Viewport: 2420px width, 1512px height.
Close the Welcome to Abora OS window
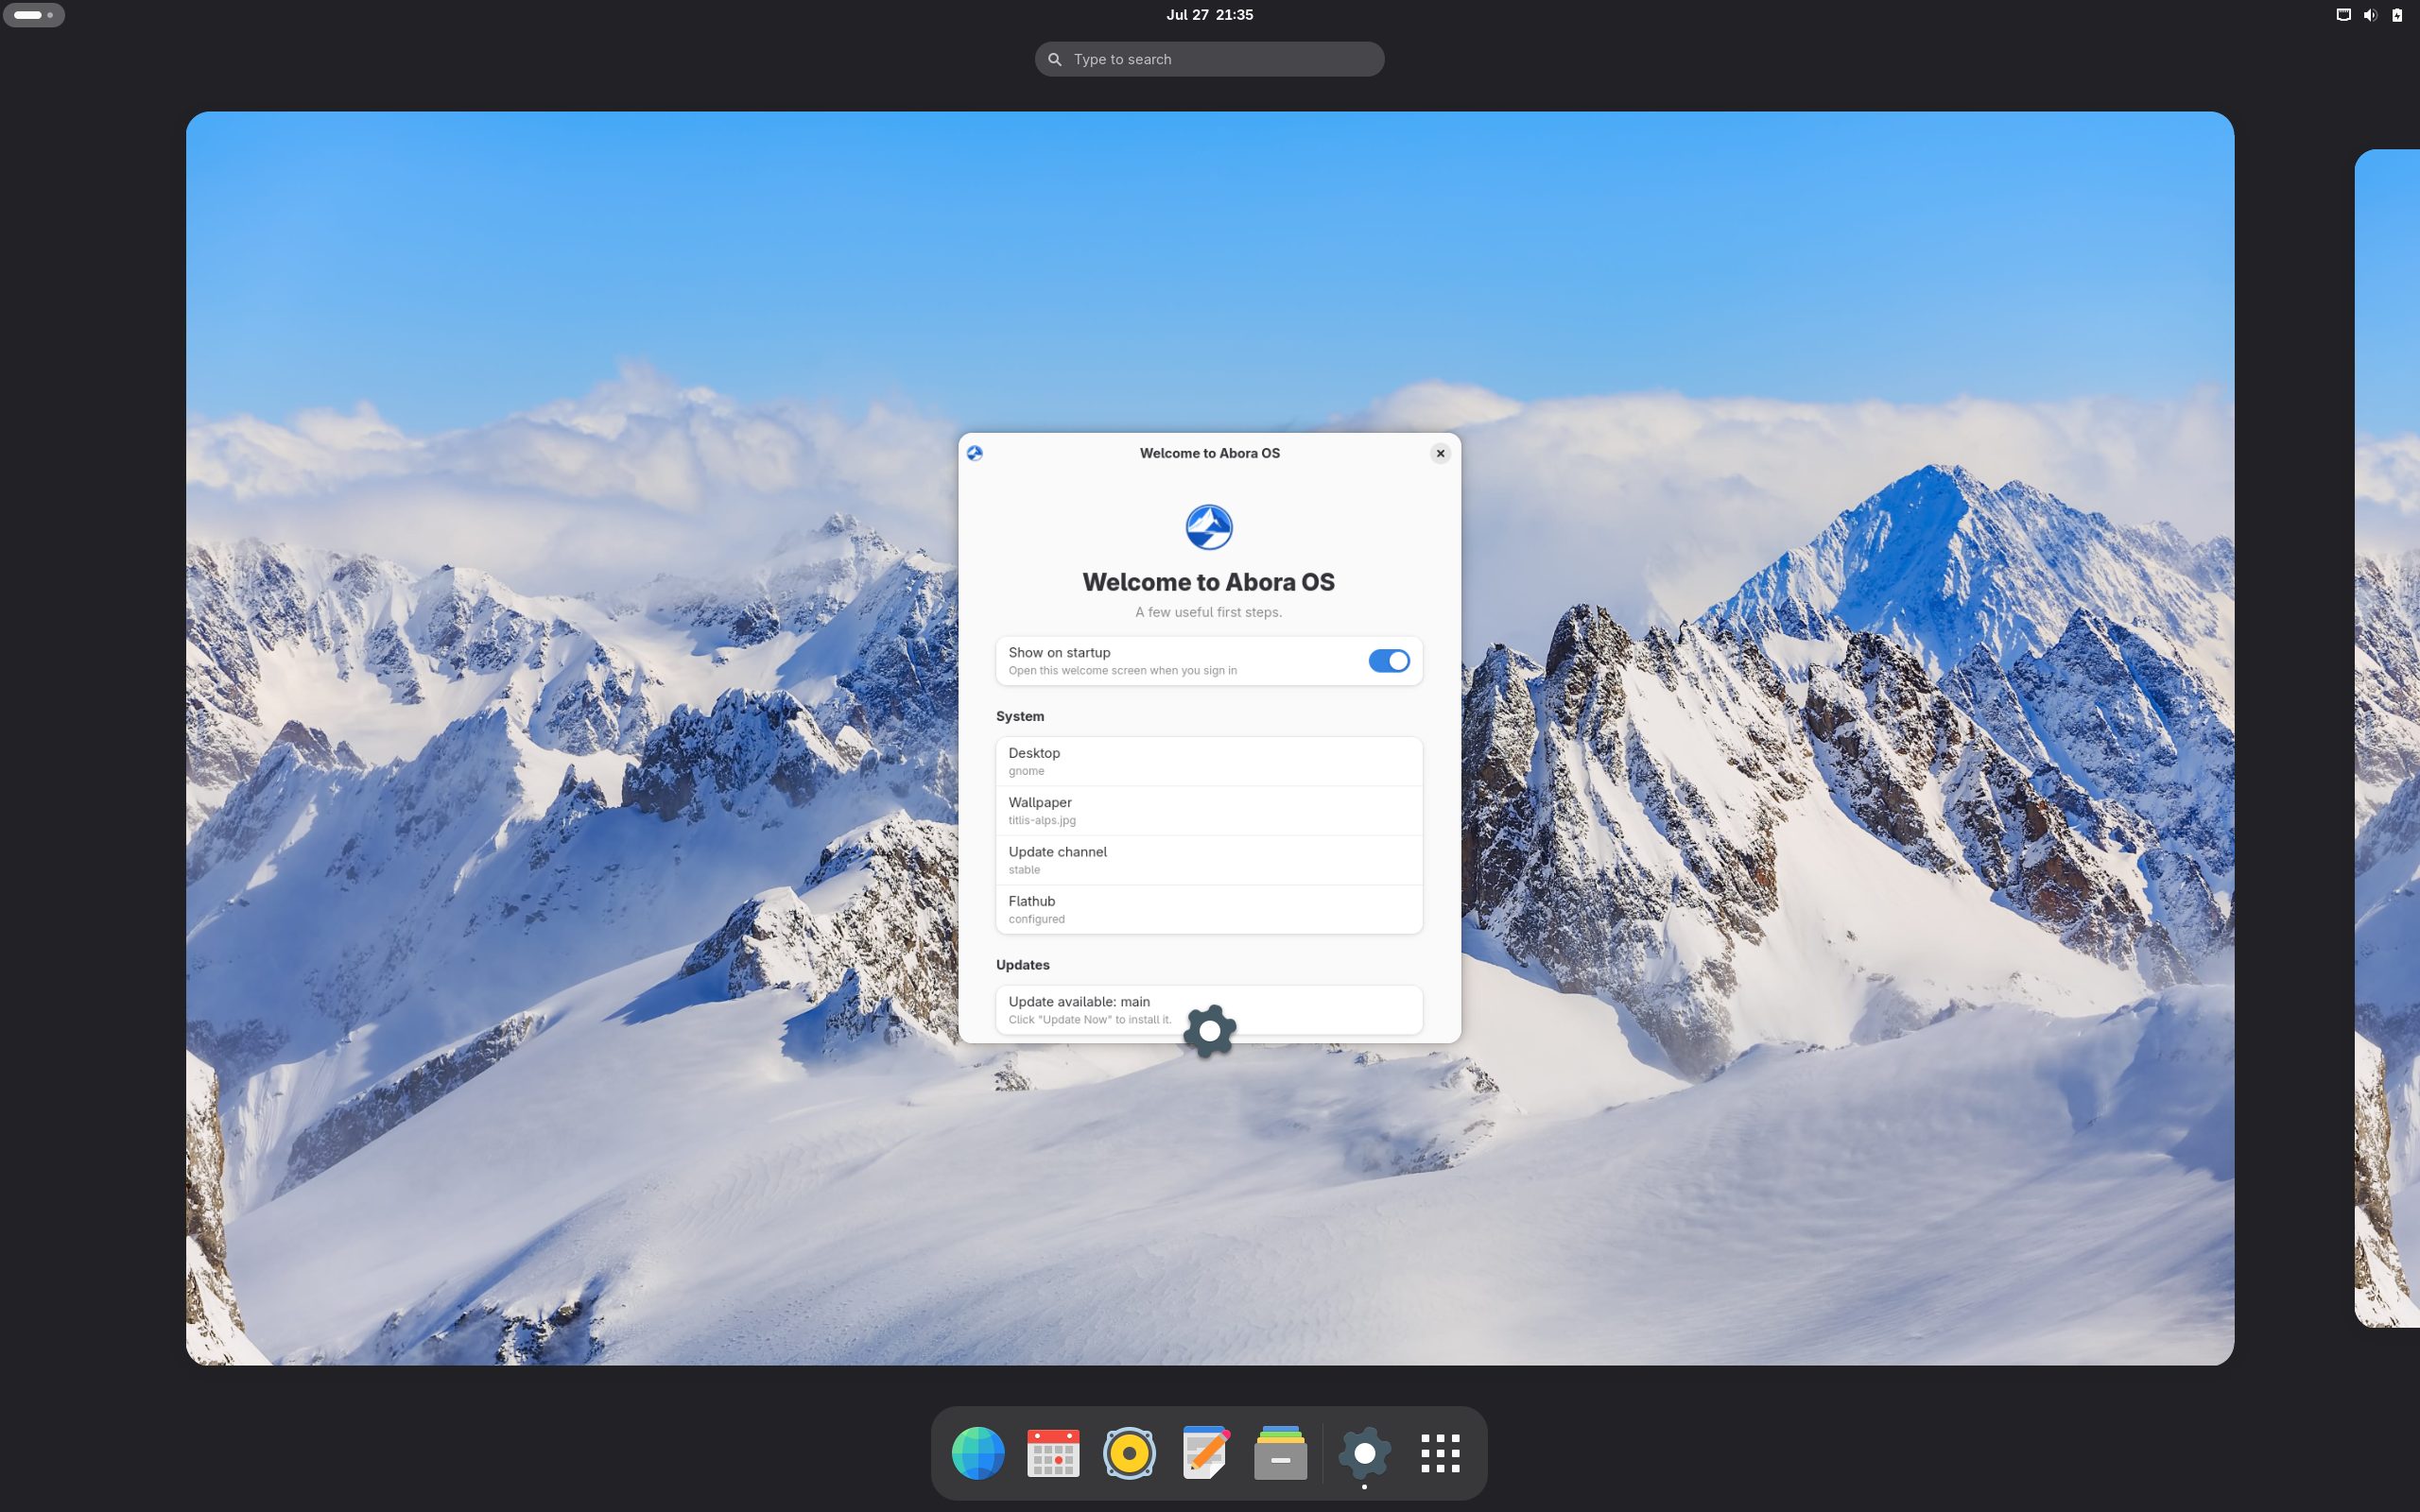pyautogui.click(x=1440, y=453)
